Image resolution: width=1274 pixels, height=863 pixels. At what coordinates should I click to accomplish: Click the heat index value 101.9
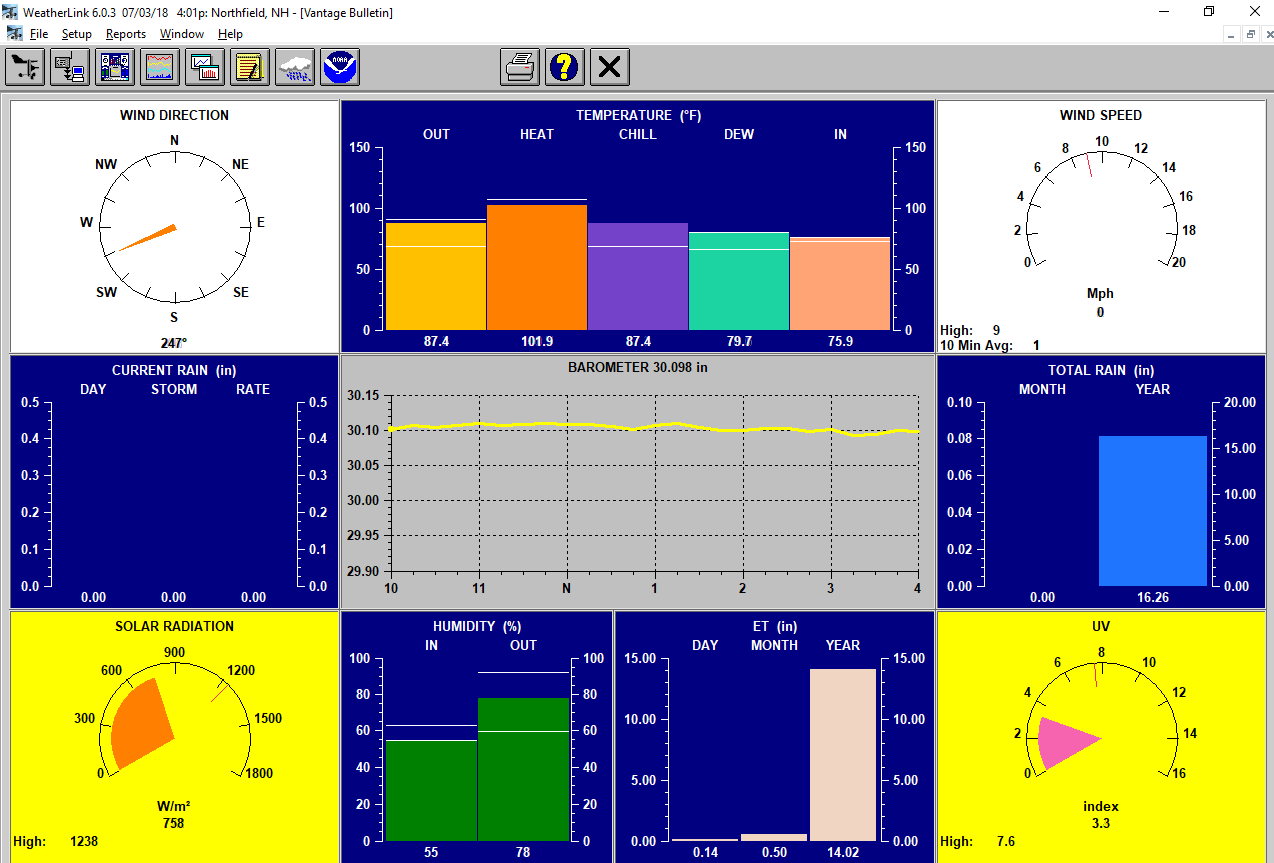point(537,341)
